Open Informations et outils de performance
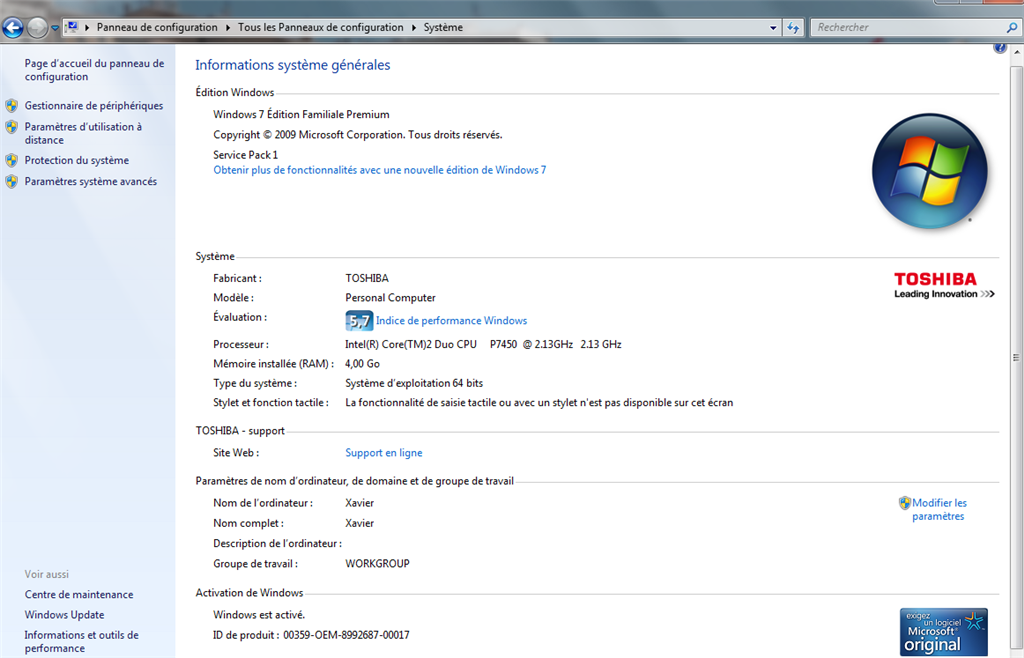The width and height of the screenshot is (1024, 658). point(82,642)
